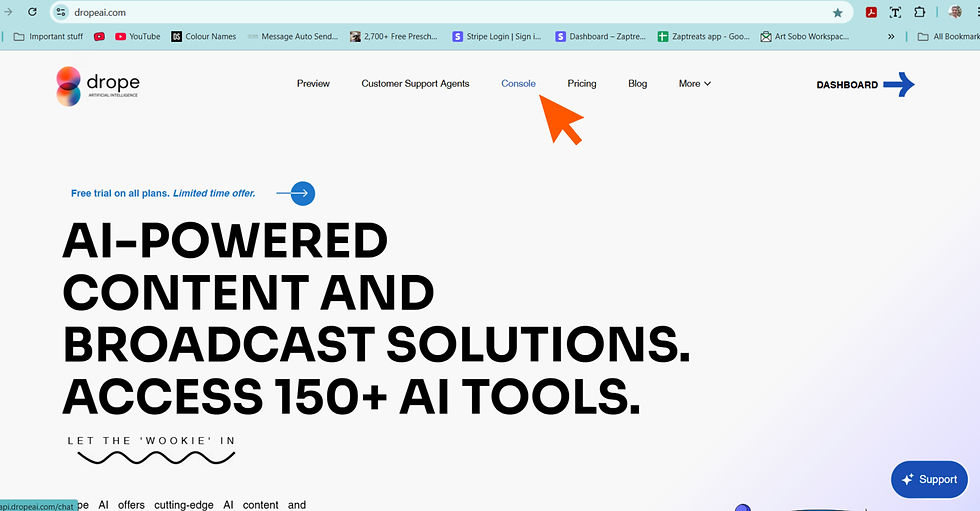This screenshot has height=511, width=980.
Task: Open the Dashboard – Zaptre bookmark
Action: pyautogui.click(x=601, y=36)
